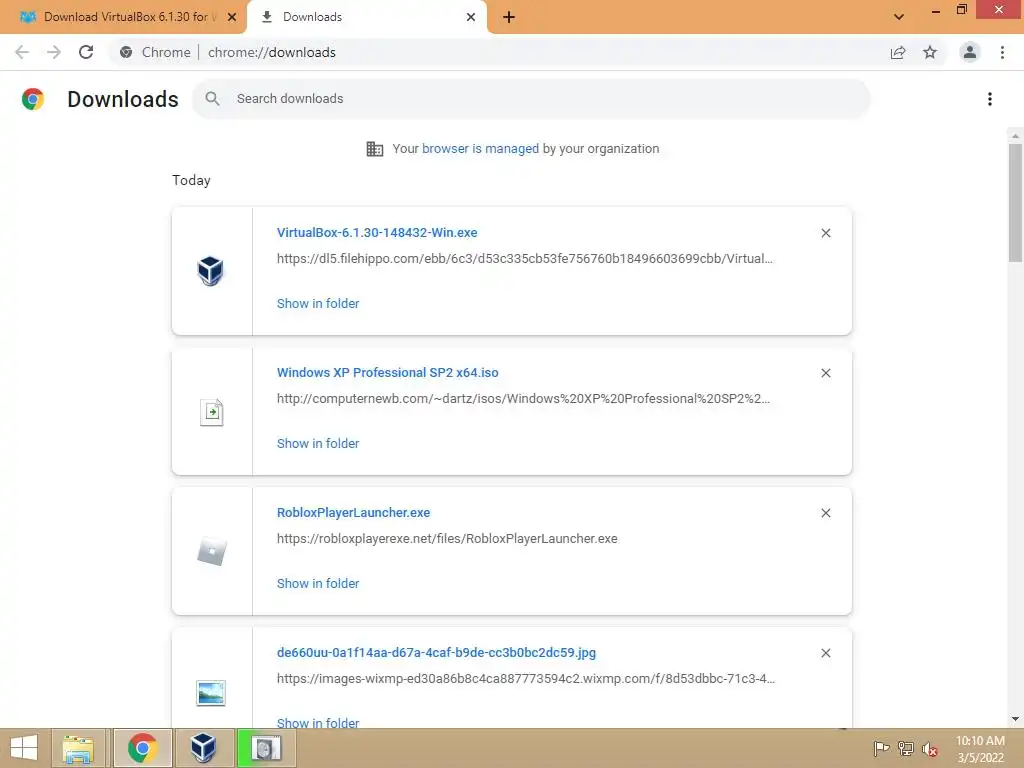This screenshot has width=1024, height=768.
Task: Click the Windows XP ISO file icon
Action: [x=211, y=412]
